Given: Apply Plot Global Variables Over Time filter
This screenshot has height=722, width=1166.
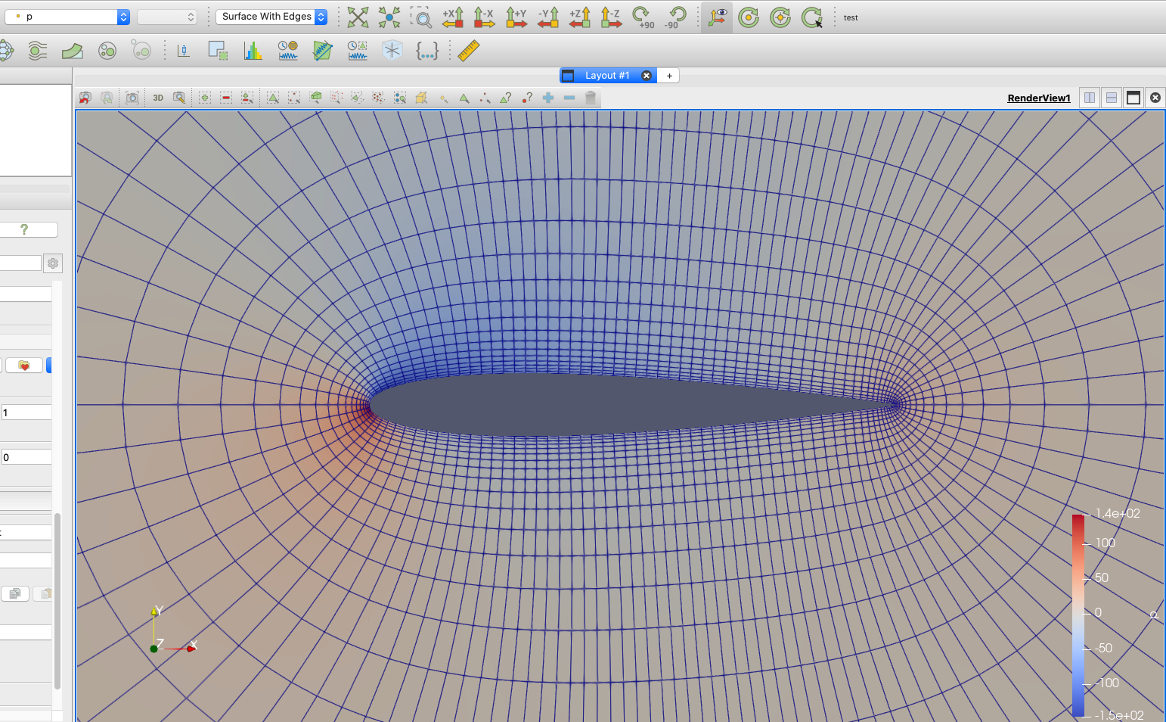Looking at the screenshot, I should (288, 51).
